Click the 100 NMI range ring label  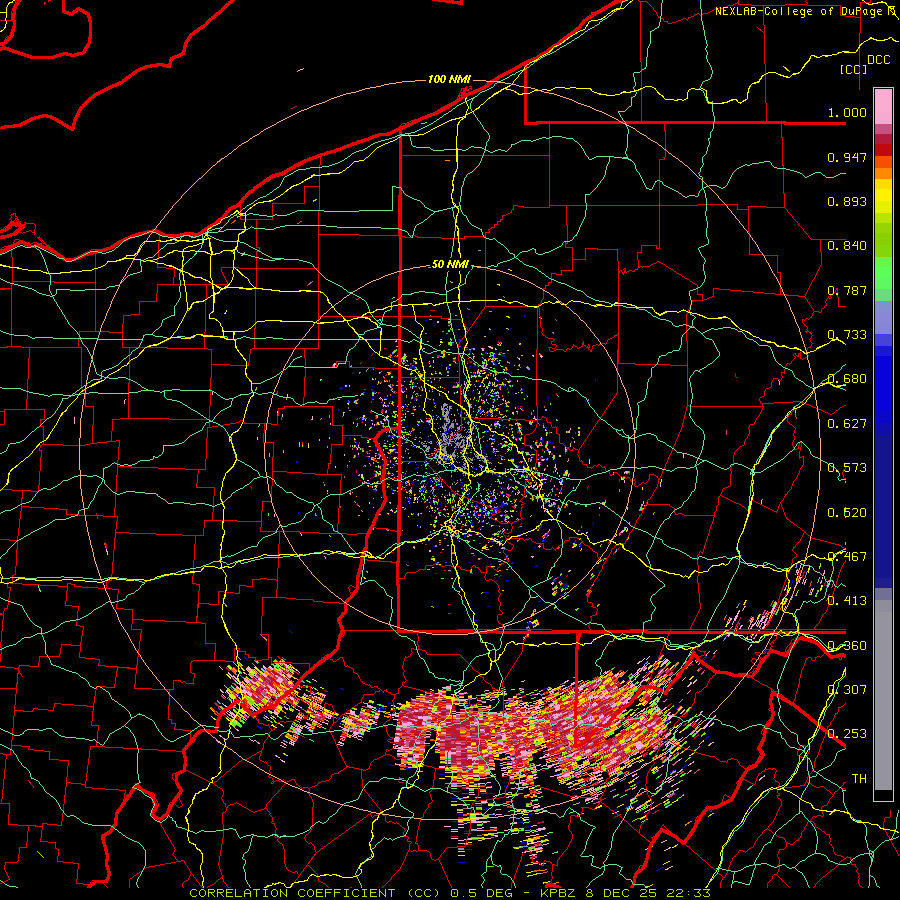tap(449, 79)
